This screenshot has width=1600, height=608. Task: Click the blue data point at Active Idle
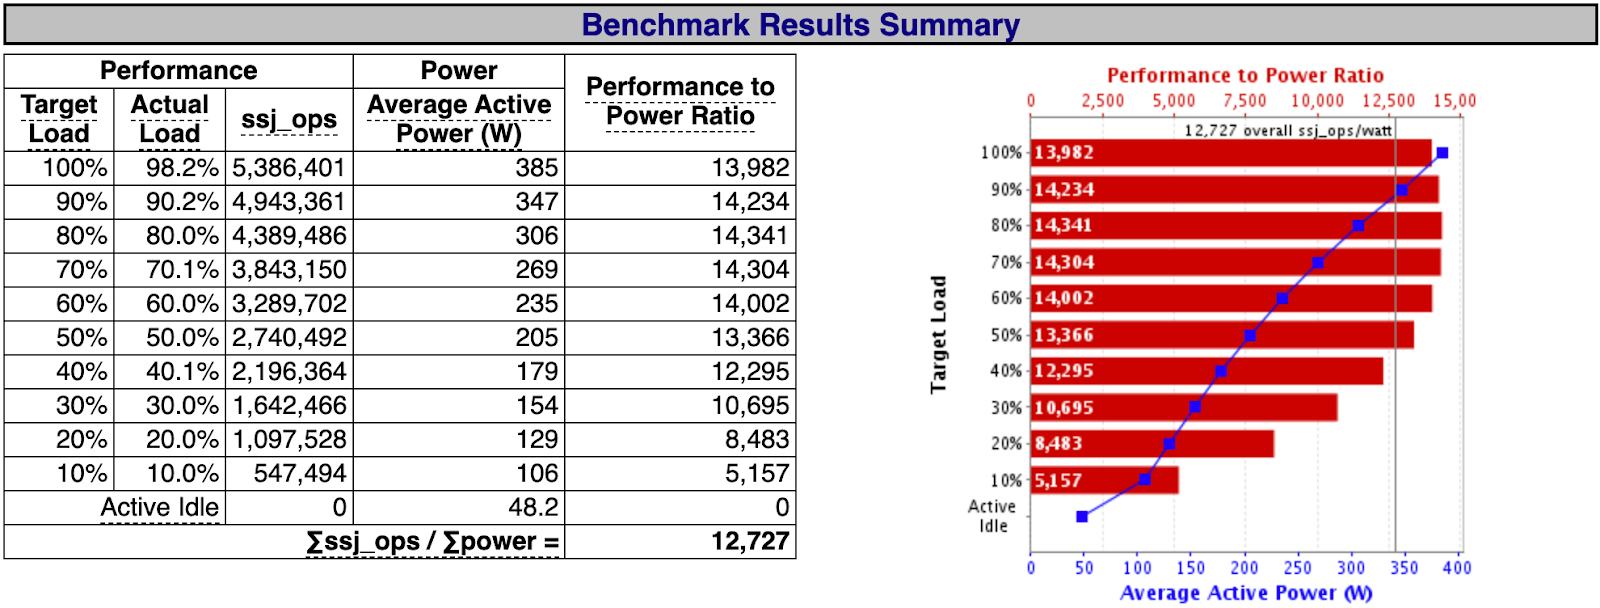1082,516
